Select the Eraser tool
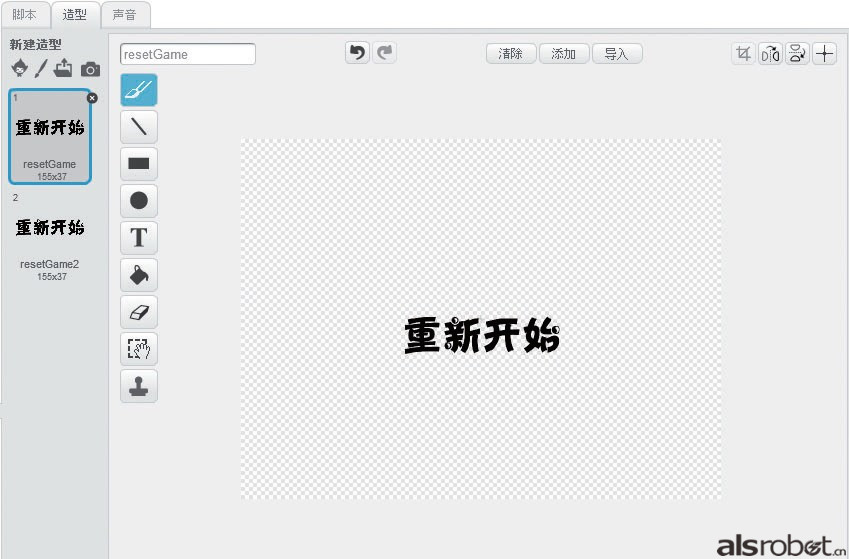This screenshot has height=559, width=849. (x=139, y=312)
